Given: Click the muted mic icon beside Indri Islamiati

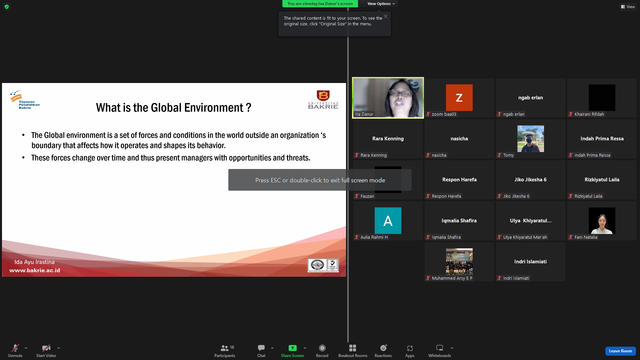Looking at the screenshot, I should coord(499,278).
